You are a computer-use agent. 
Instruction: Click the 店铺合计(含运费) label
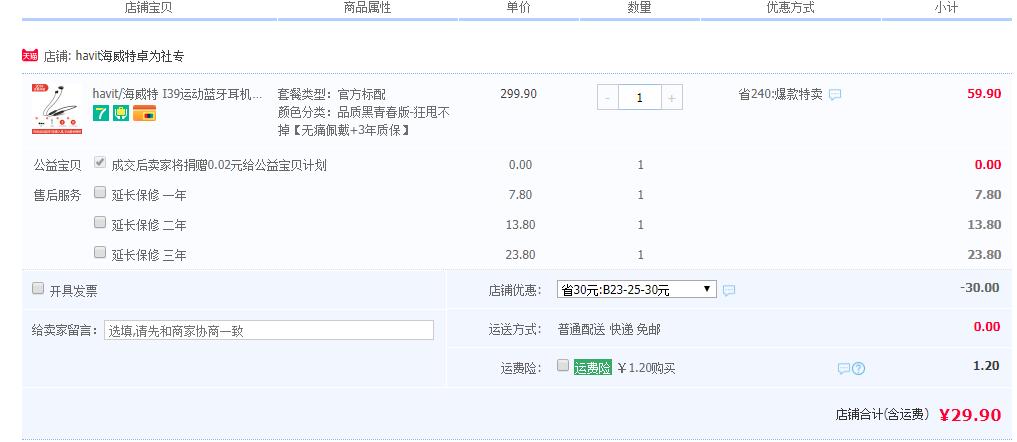[x=882, y=415]
